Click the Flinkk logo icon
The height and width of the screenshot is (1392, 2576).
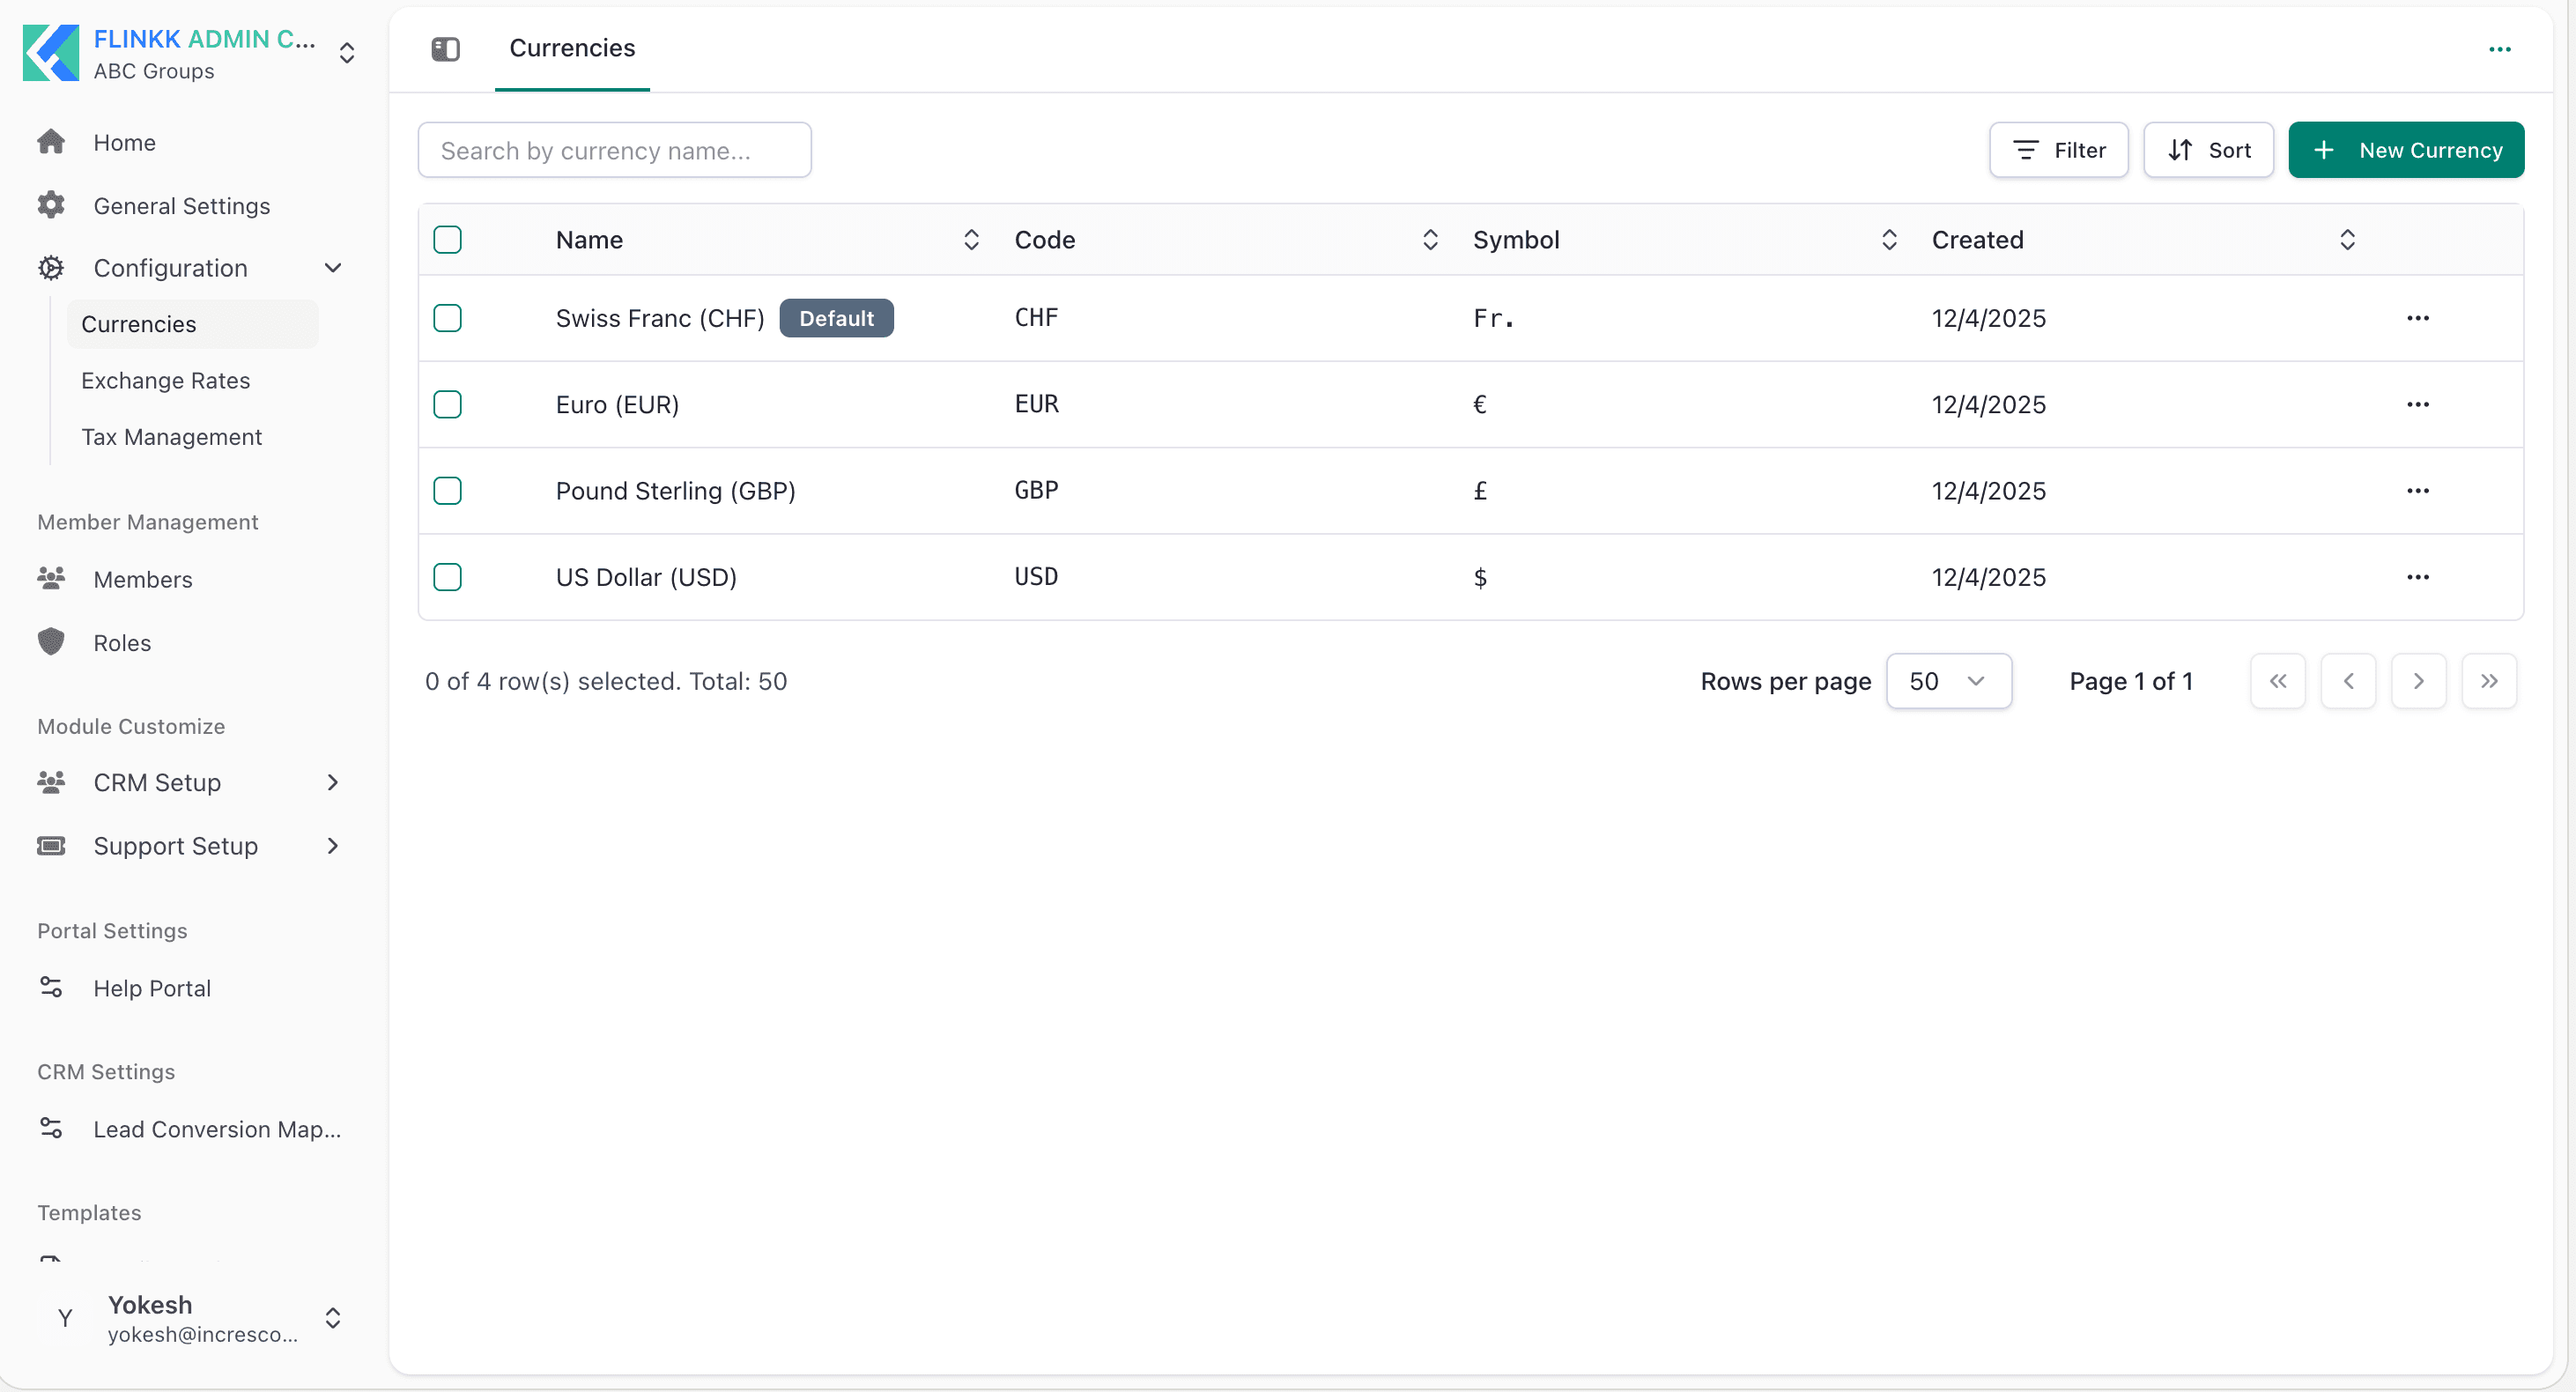click(x=51, y=53)
